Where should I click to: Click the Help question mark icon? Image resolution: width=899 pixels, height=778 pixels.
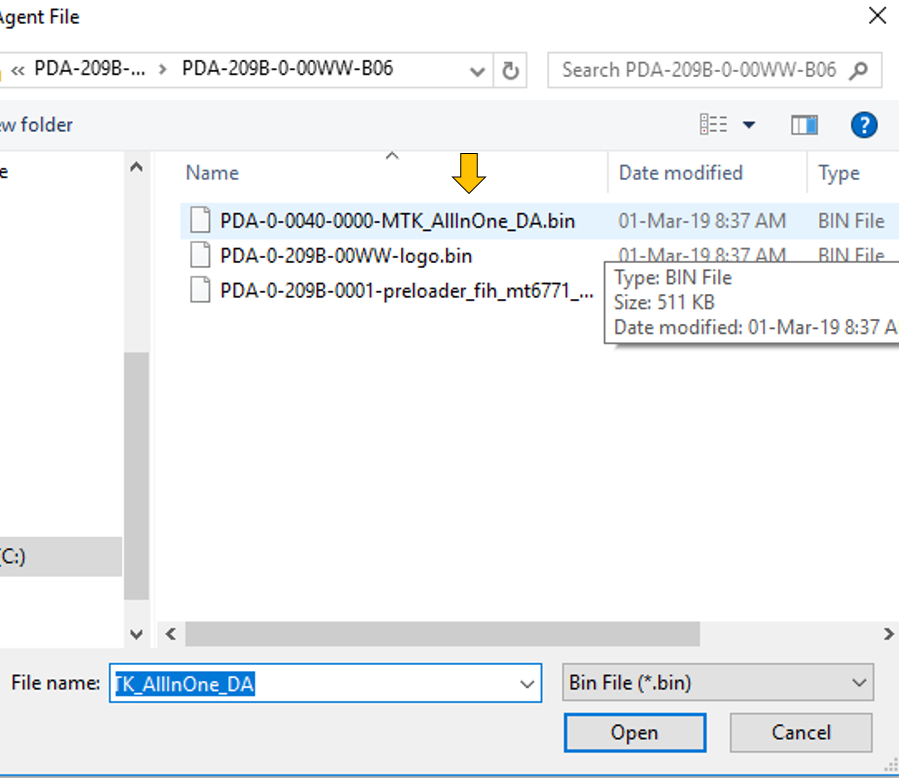(x=863, y=125)
